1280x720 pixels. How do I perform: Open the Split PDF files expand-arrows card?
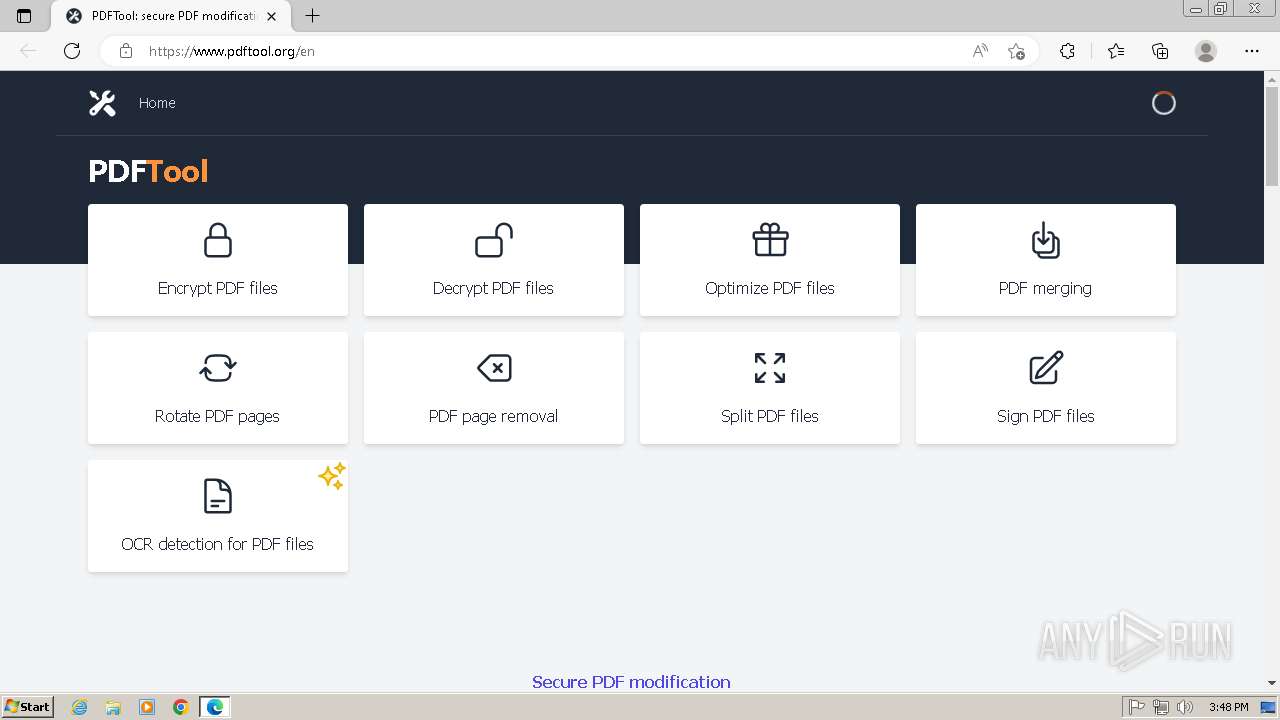[x=770, y=388]
